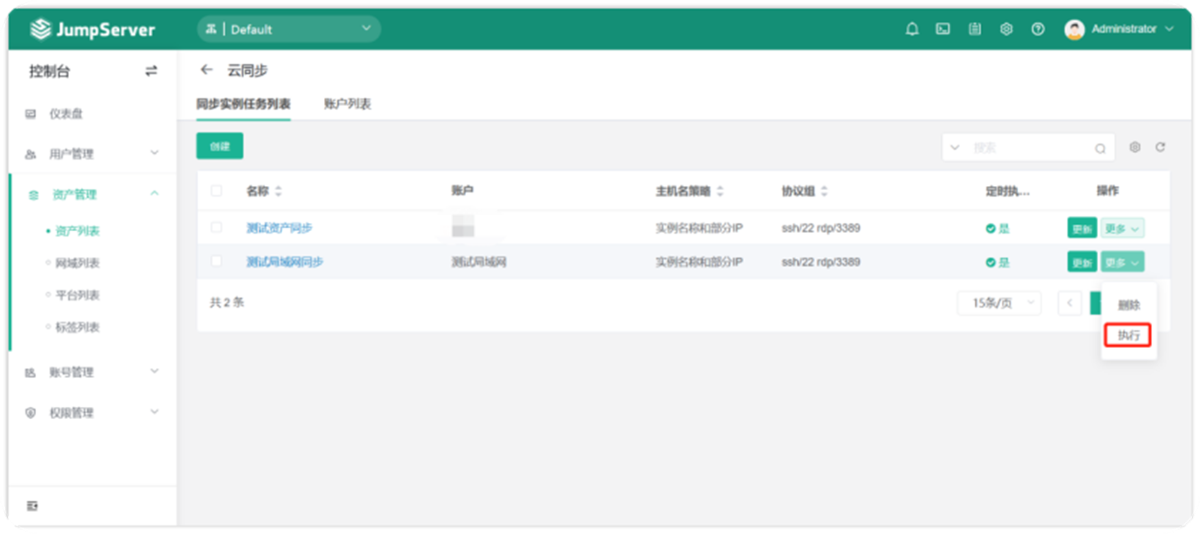
Task: Open 网域列表 in the sidebar
Action: (x=78, y=263)
